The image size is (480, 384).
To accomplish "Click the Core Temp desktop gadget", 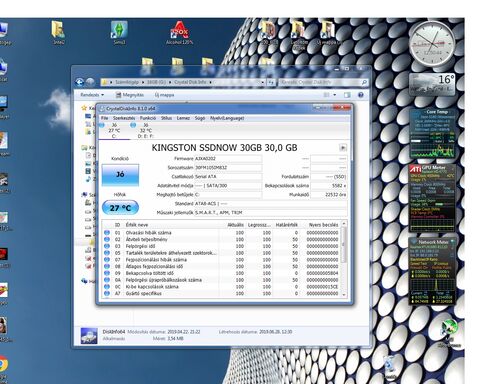I will (x=432, y=134).
